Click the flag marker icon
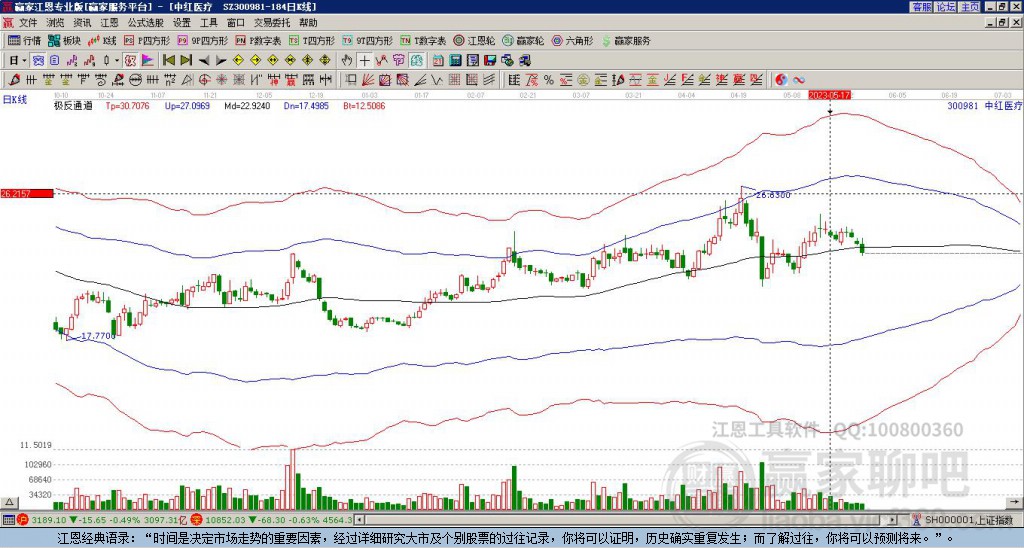This screenshot has height=548, width=1024. point(148,61)
